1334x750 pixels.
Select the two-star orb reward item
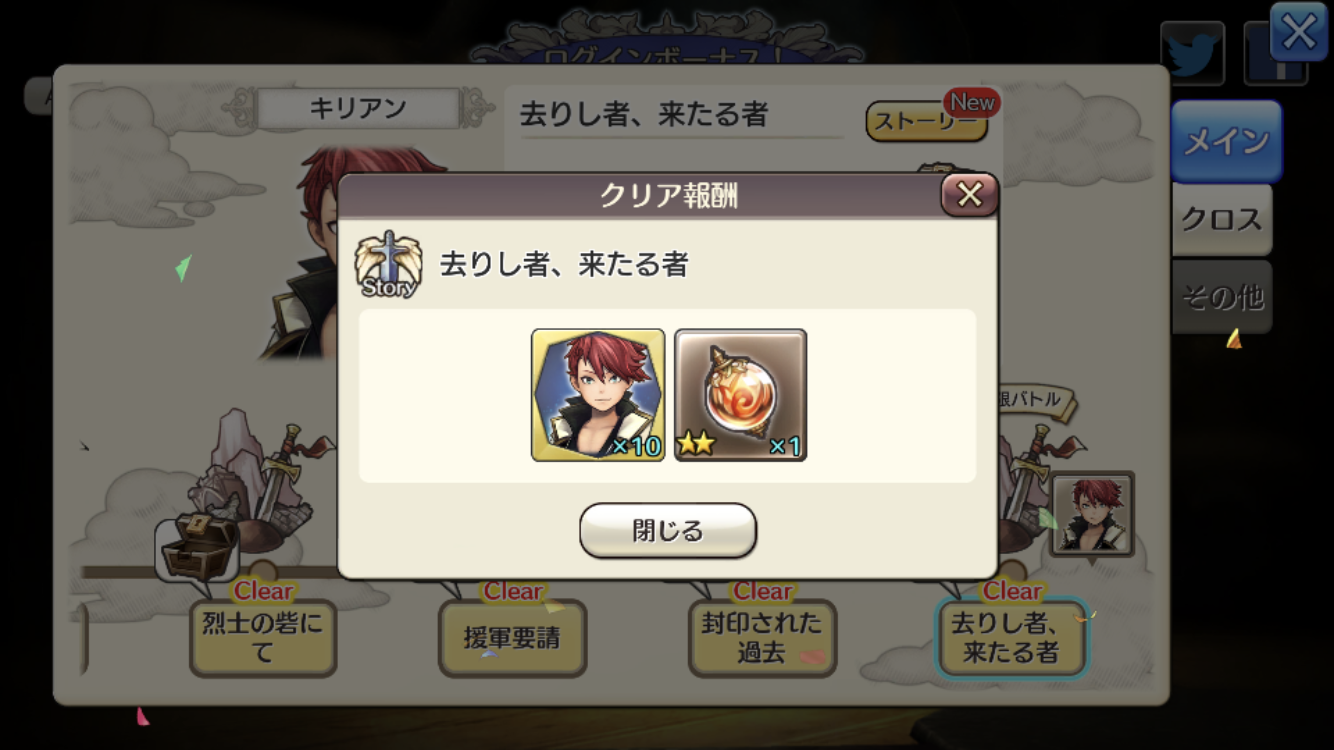[x=740, y=395]
